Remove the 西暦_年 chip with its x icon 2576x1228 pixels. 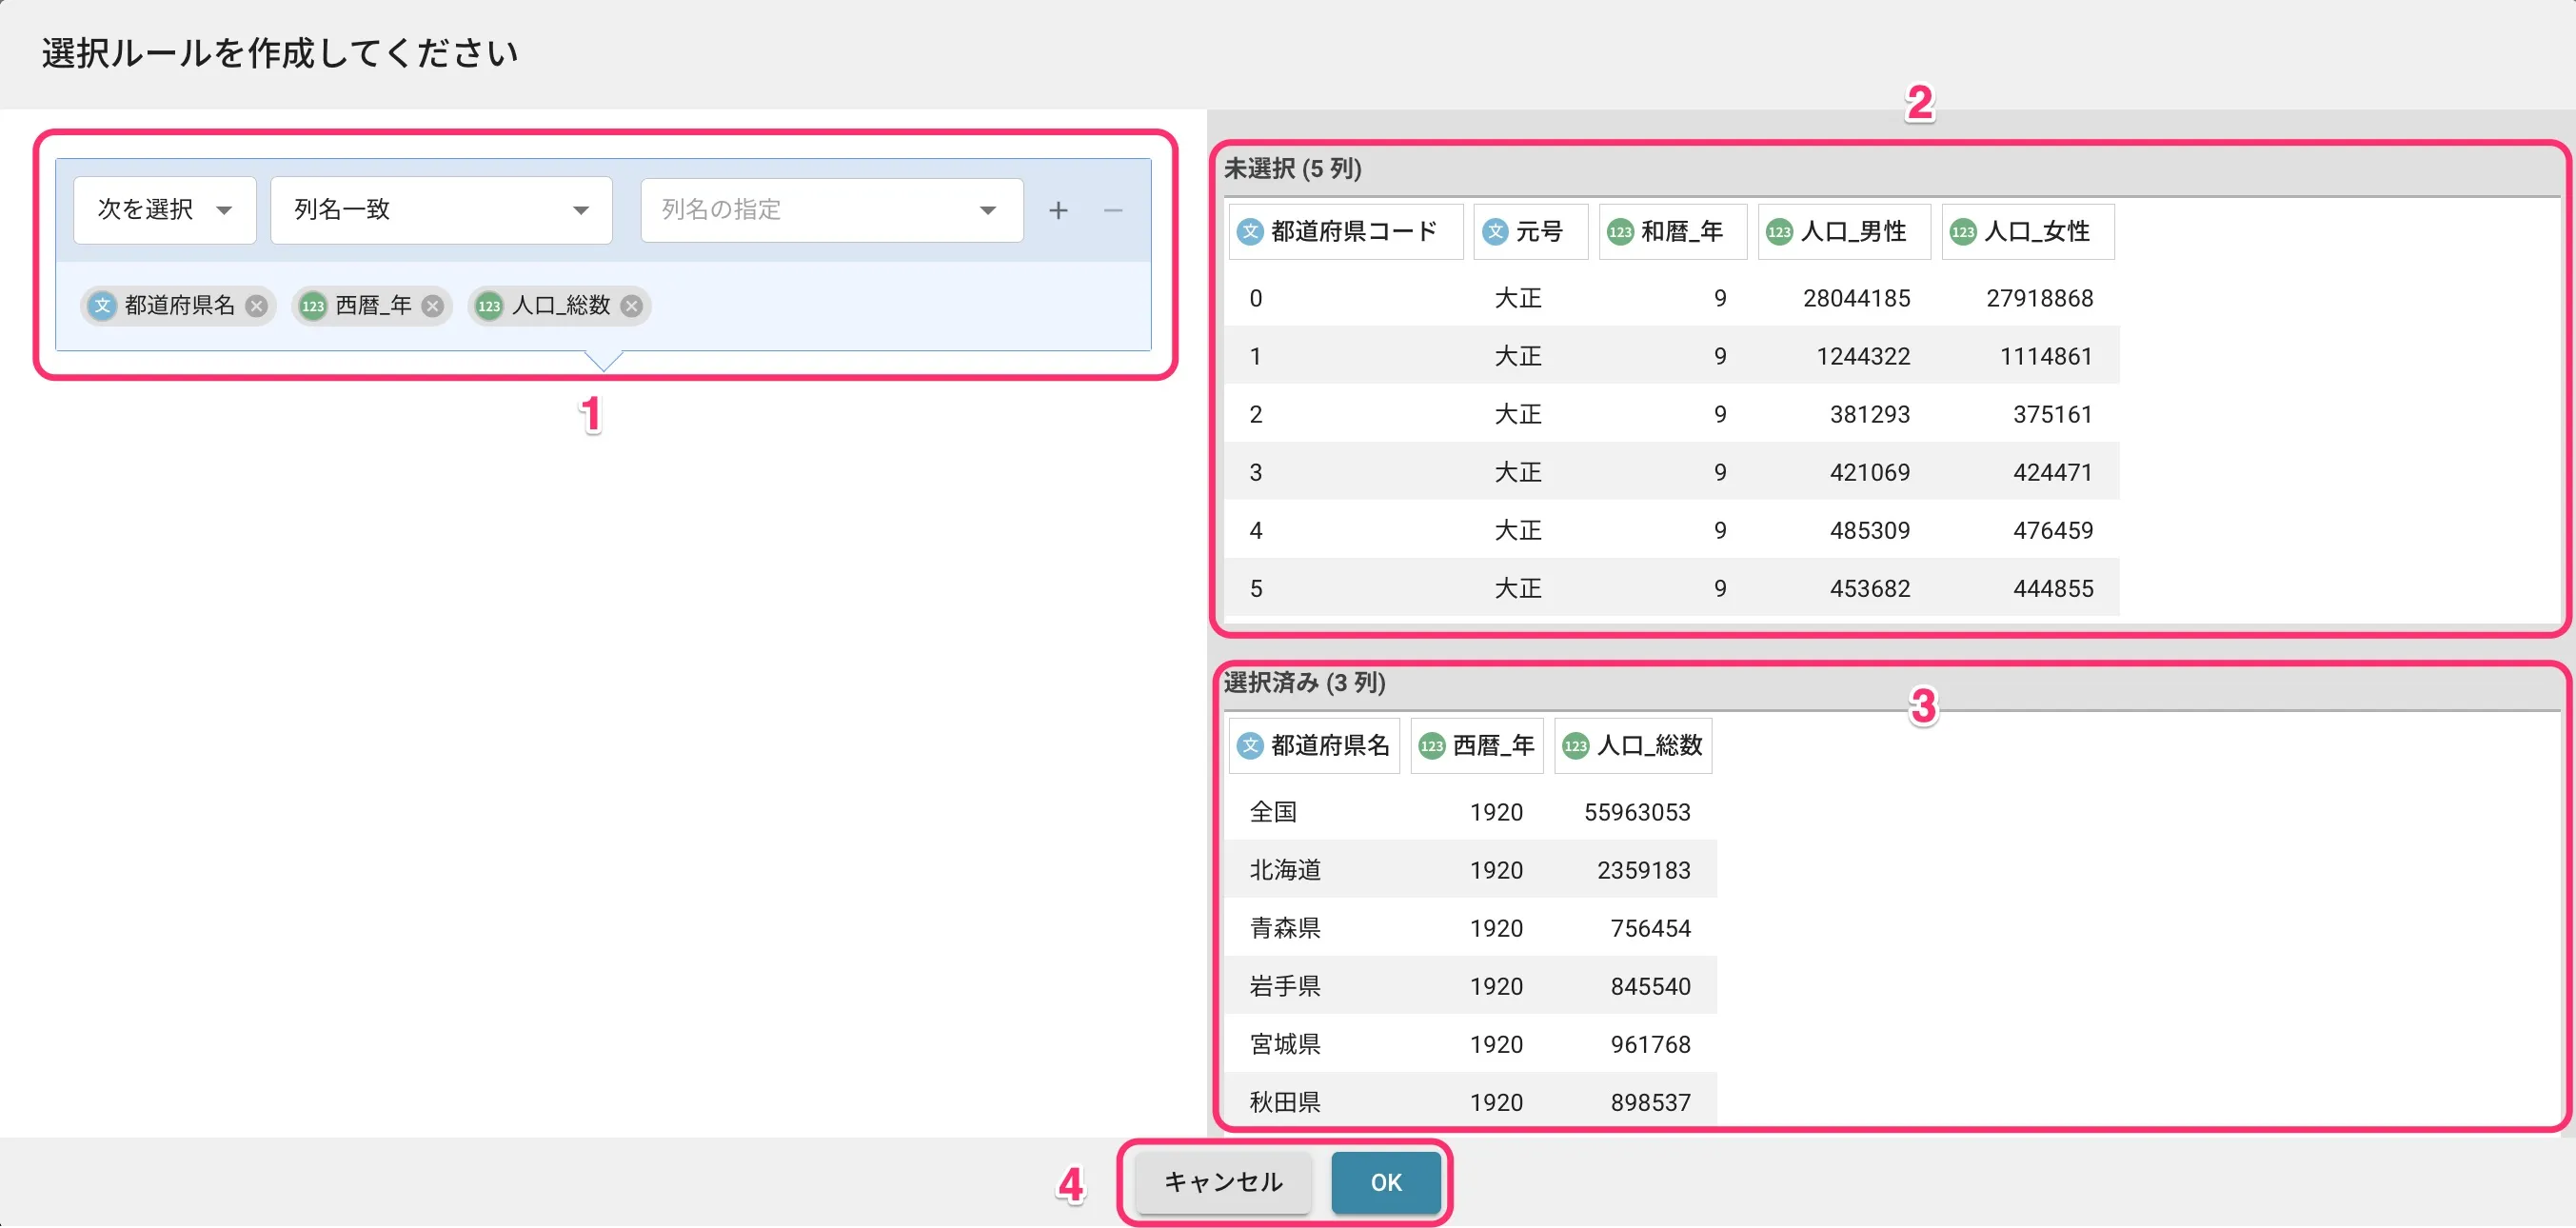[x=432, y=306]
